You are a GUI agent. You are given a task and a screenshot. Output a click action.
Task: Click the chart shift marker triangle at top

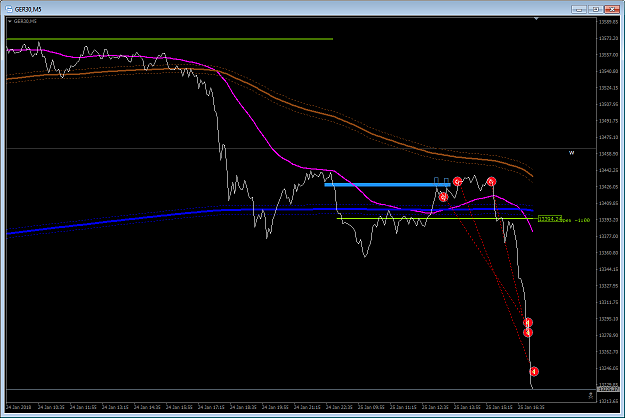click(536, 18)
